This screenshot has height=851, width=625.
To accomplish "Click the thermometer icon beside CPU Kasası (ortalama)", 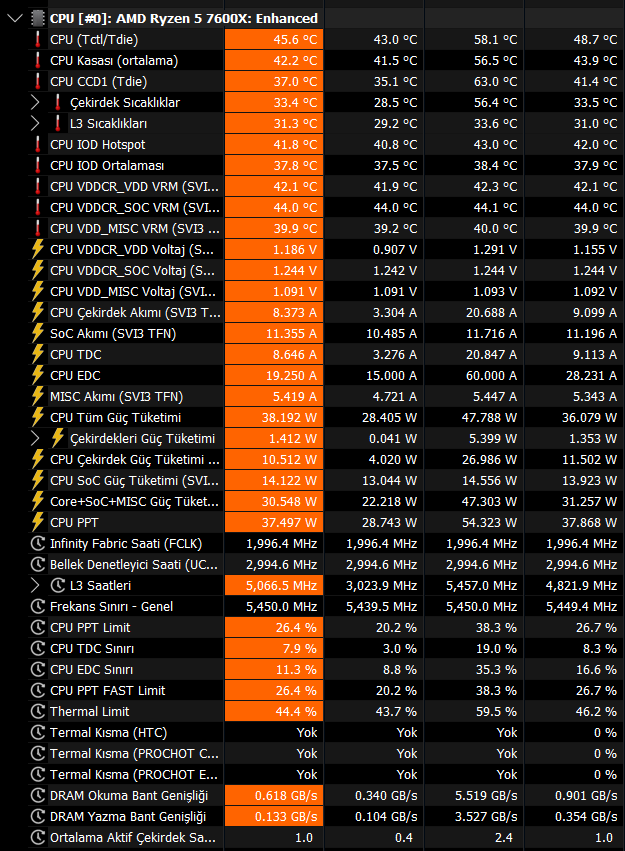I will point(37,61).
